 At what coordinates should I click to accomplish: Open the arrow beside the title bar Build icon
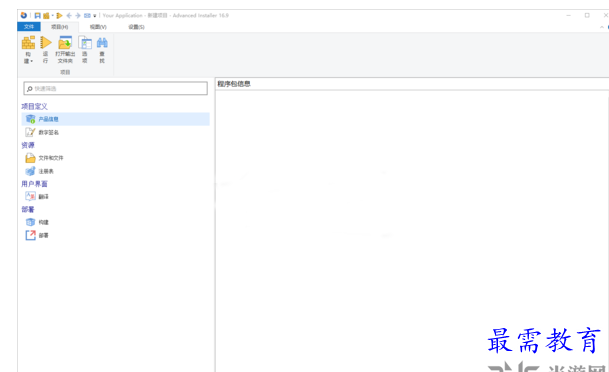point(52,16)
